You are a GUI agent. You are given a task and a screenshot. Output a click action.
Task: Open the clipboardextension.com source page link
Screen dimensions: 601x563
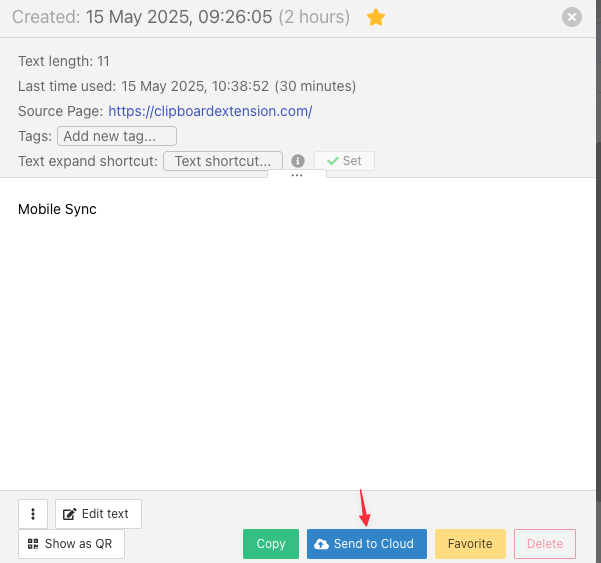coord(210,111)
